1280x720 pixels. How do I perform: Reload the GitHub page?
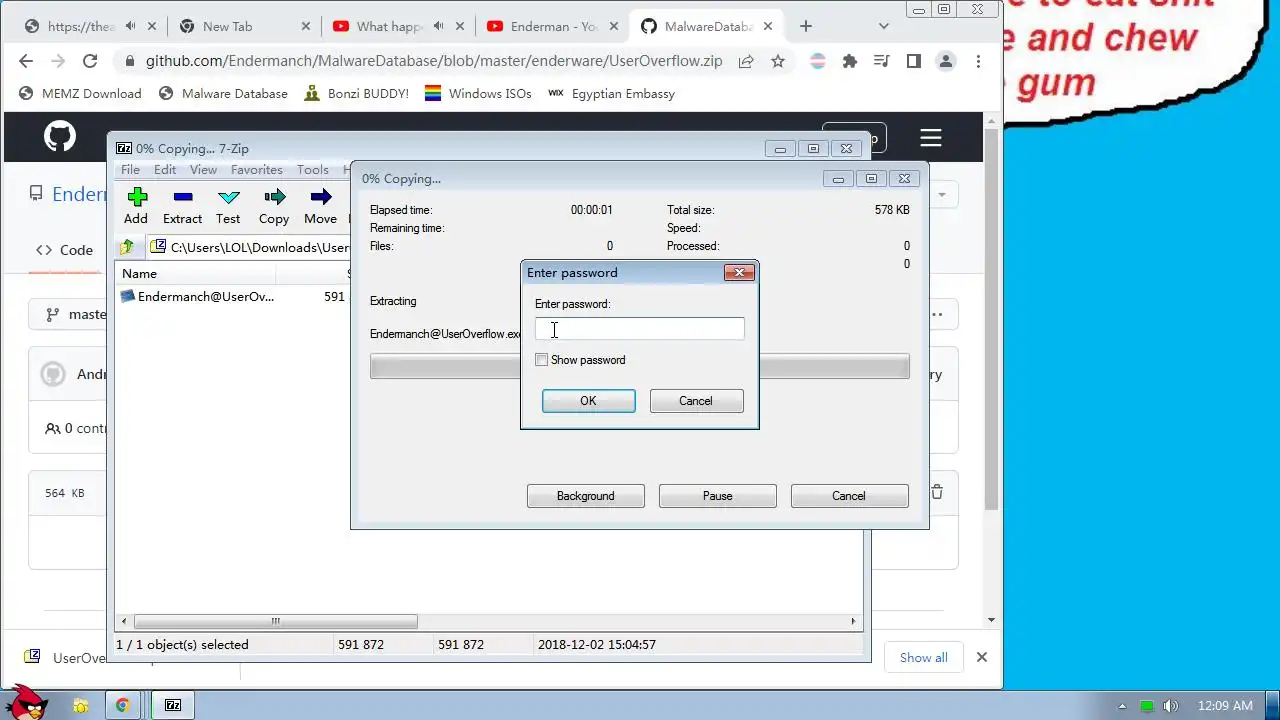tap(90, 61)
